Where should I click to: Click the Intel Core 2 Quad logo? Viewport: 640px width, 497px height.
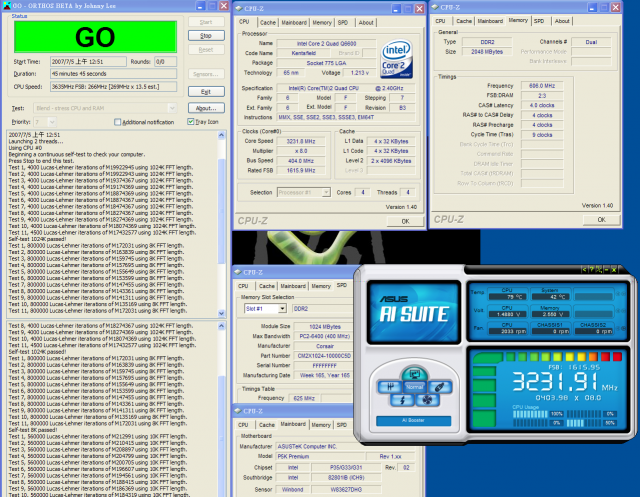click(396, 59)
